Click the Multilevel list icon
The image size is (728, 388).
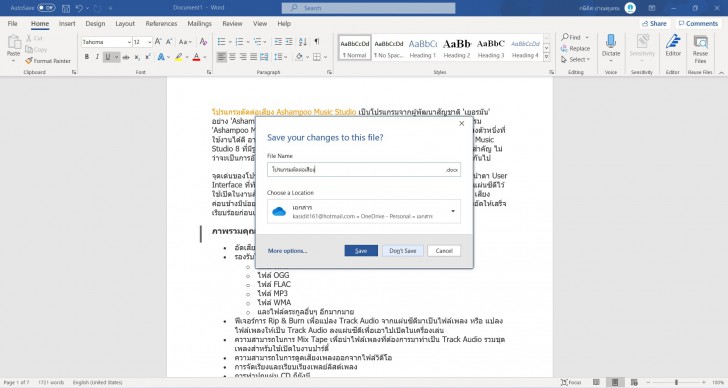coord(257,42)
